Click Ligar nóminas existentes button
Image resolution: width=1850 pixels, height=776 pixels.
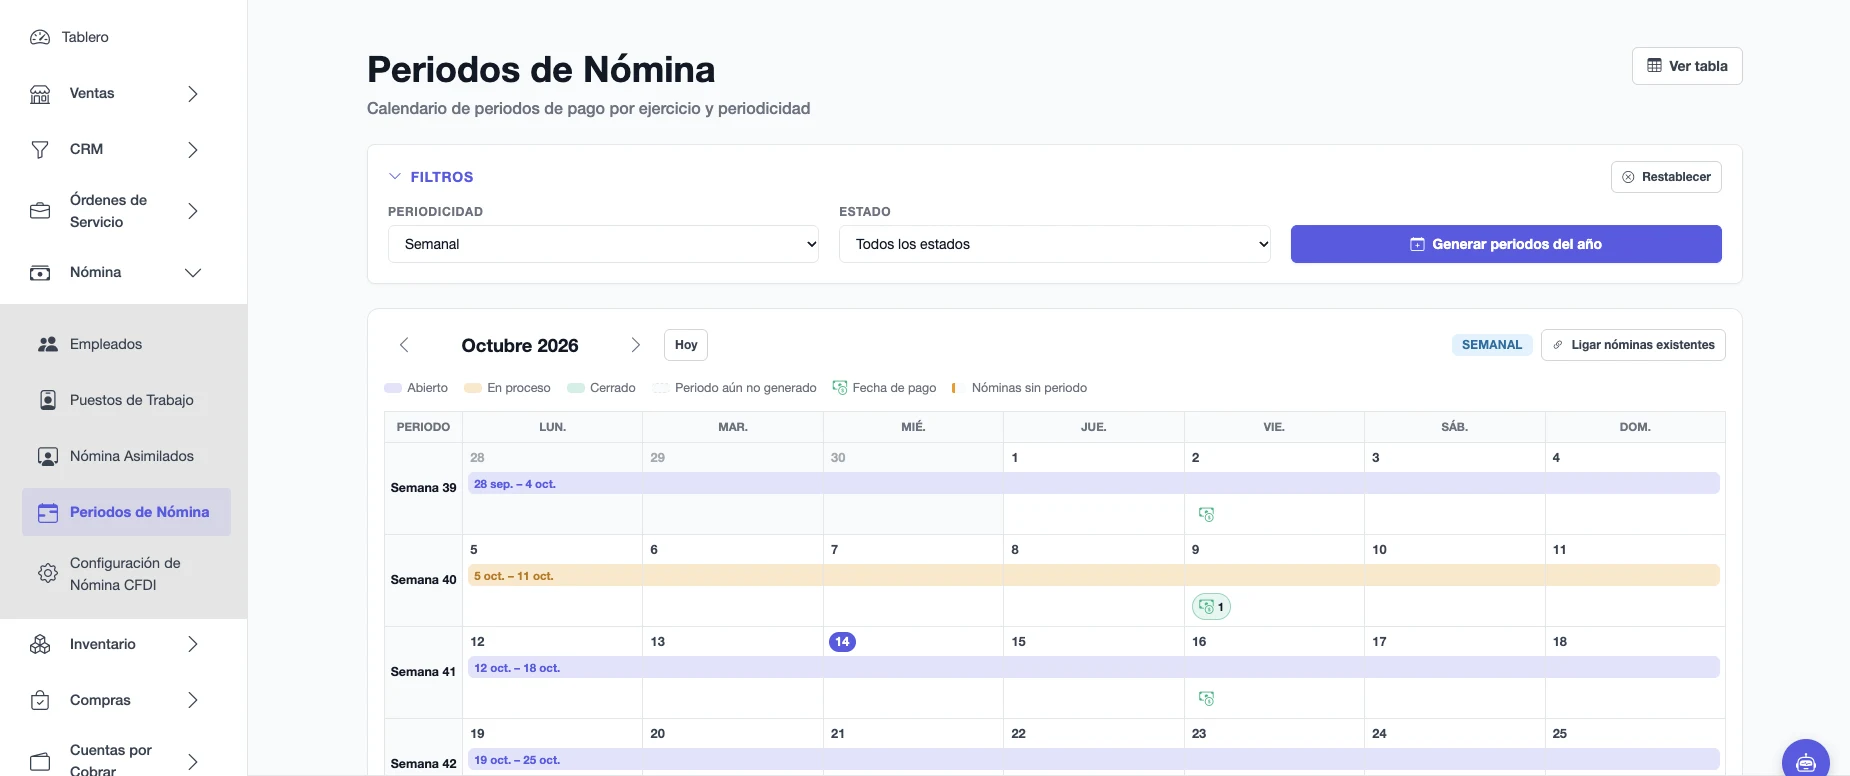tap(1633, 345)
